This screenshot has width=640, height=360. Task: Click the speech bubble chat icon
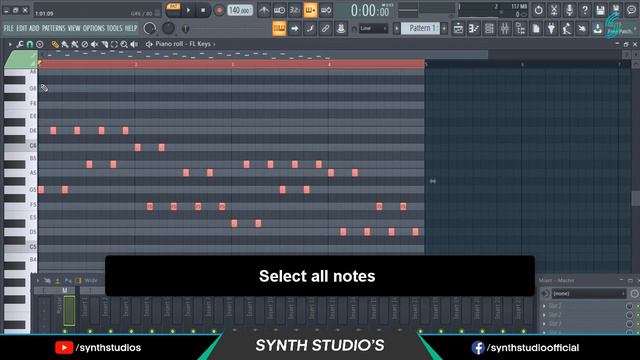(x=631, y=10)
